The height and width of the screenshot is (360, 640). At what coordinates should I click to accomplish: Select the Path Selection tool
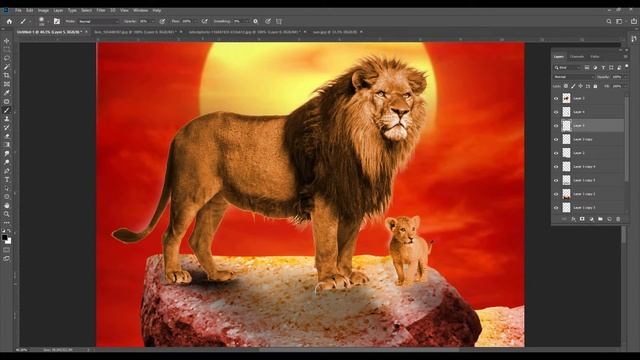point(7,188)
